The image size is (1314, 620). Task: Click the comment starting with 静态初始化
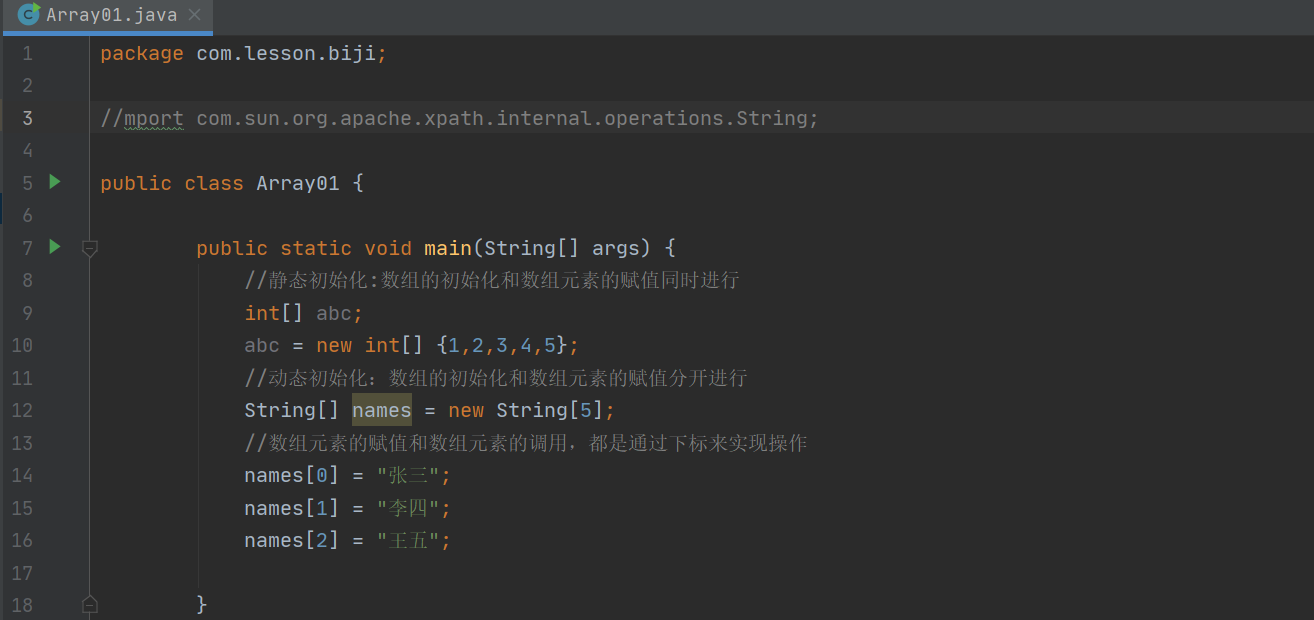pos(492,280)
